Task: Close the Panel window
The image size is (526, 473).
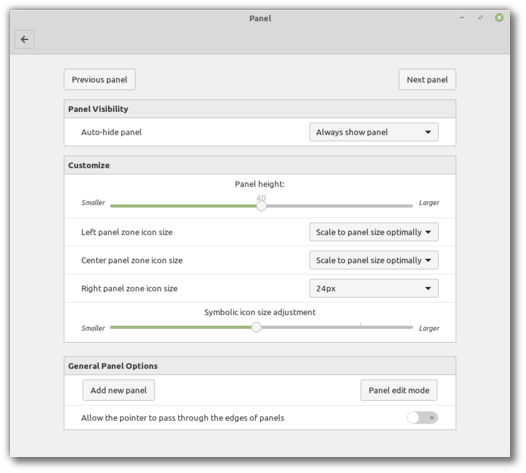Action: coord(499,17)
